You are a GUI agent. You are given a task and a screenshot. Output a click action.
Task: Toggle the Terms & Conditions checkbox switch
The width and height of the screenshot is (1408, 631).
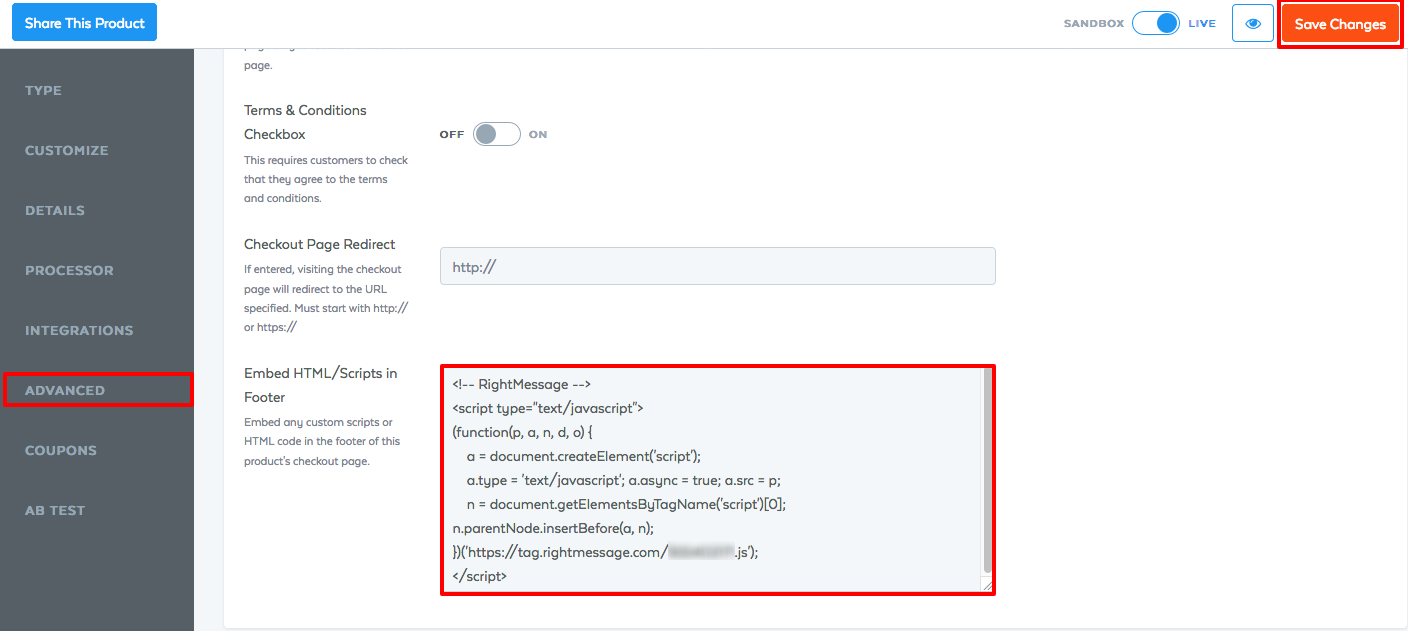tap(497, 134)
